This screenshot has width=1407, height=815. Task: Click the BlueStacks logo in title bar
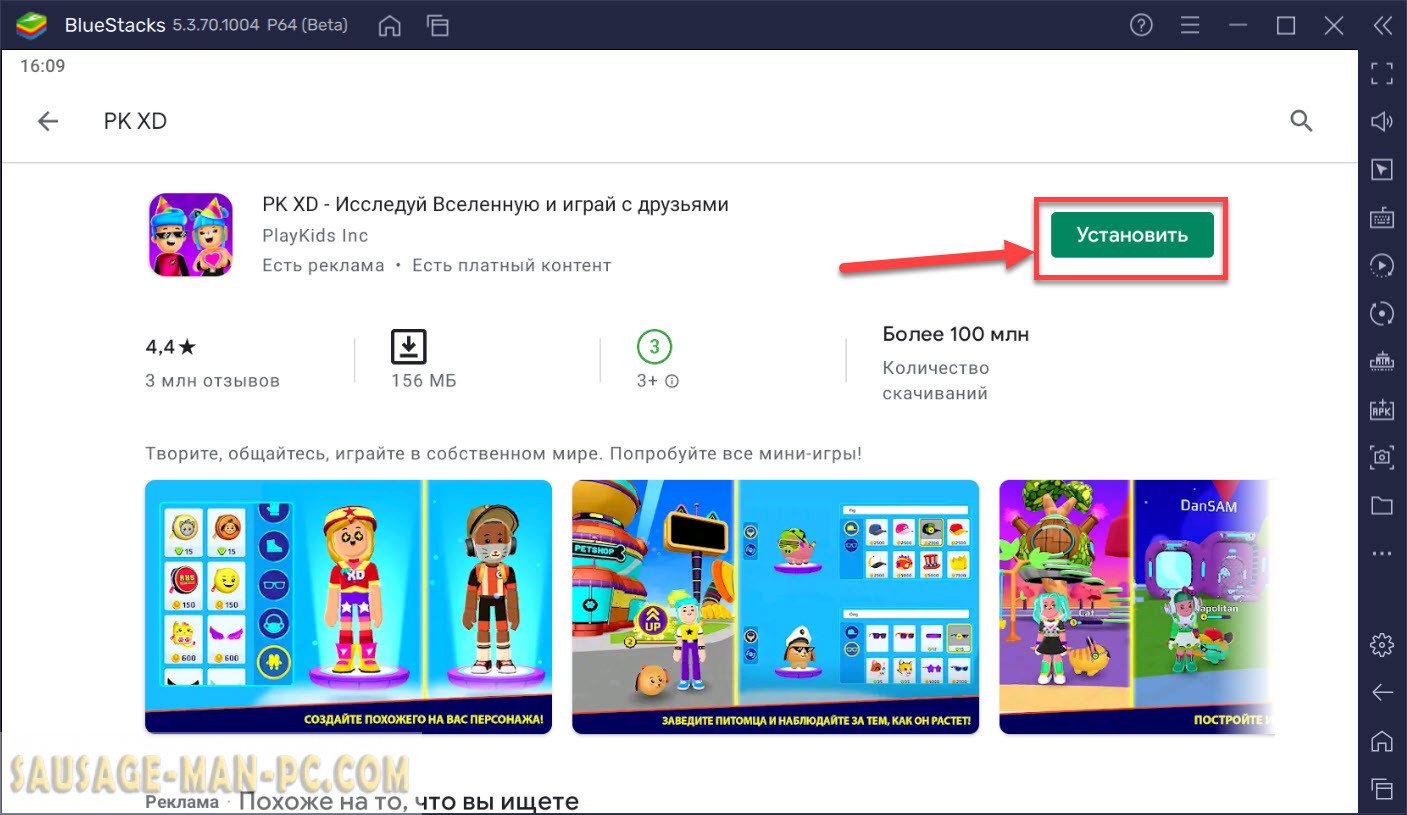tap(33, 25)
